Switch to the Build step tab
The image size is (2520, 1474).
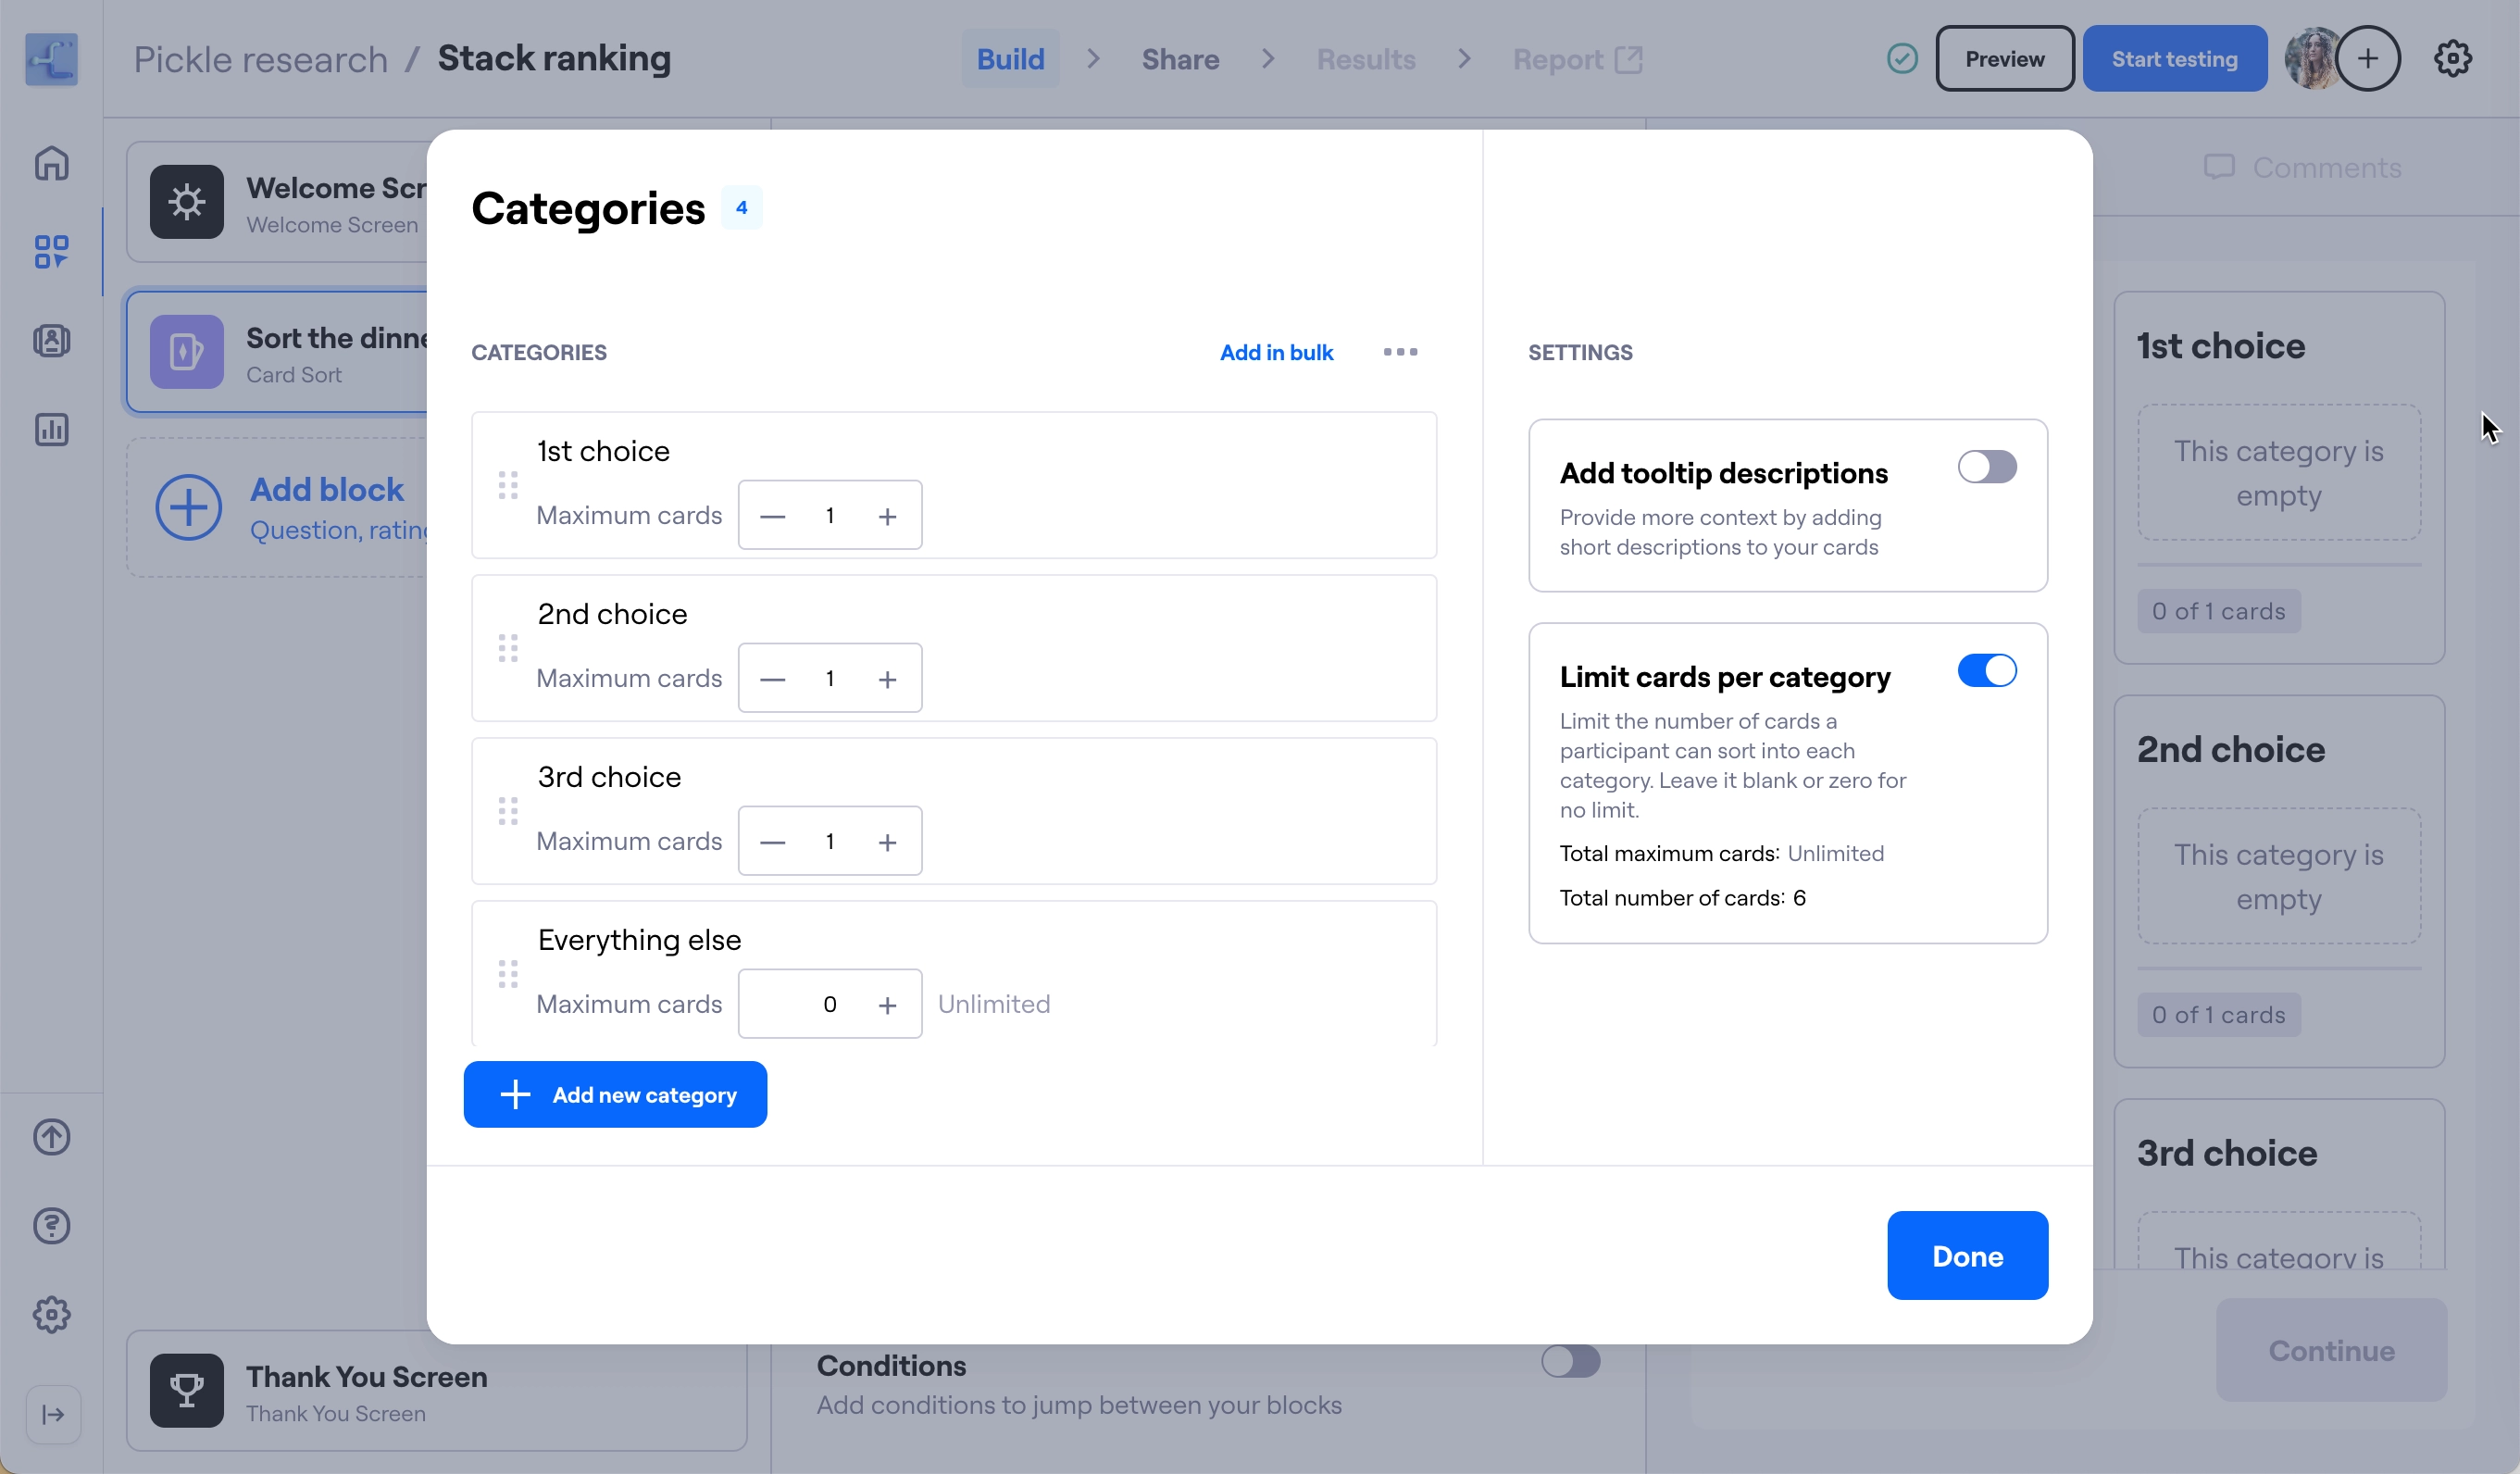(1010, 59)
